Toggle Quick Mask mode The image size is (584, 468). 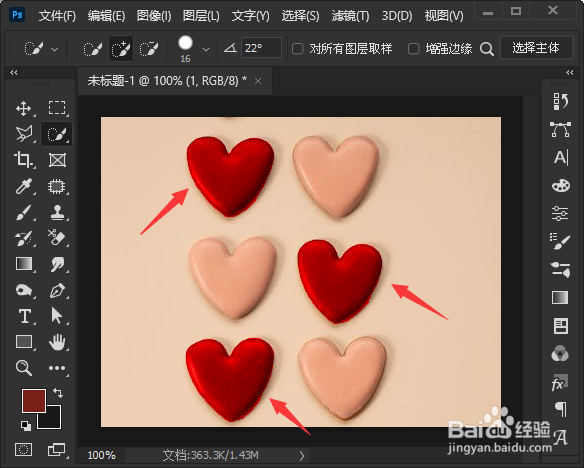tap(23, 449)
